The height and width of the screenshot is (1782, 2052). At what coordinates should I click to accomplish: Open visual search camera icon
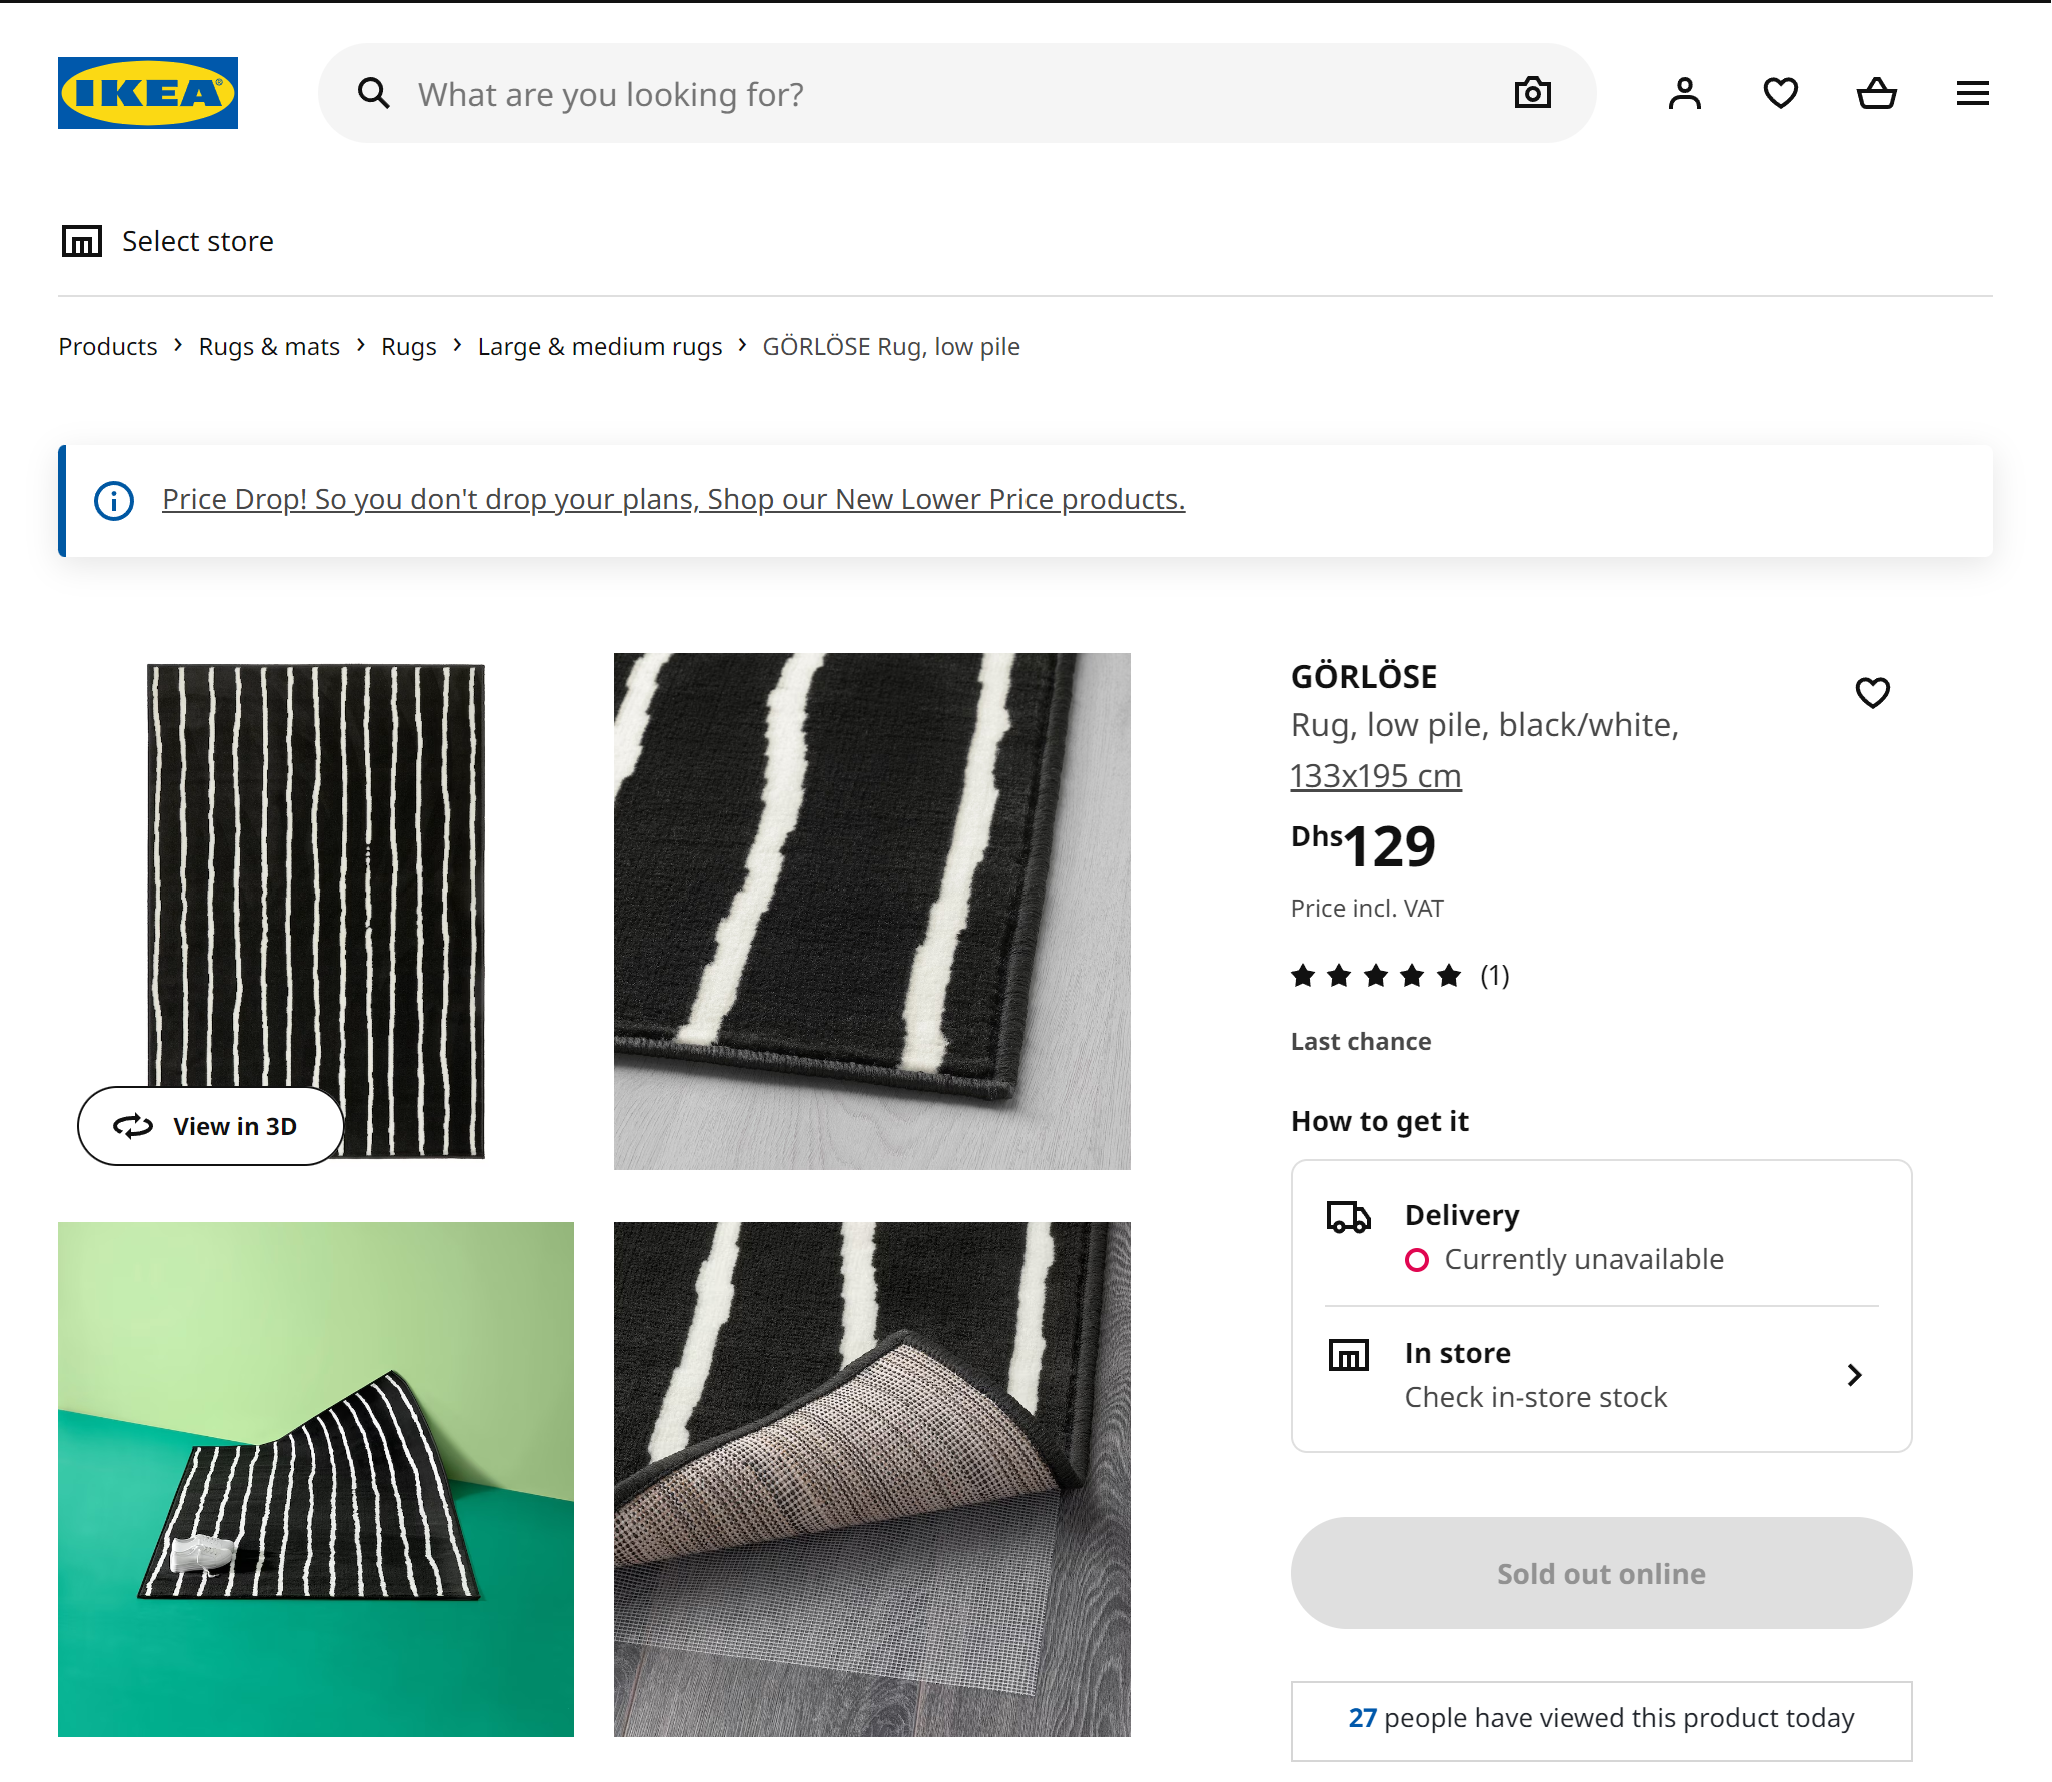[x=1532, y=93]
